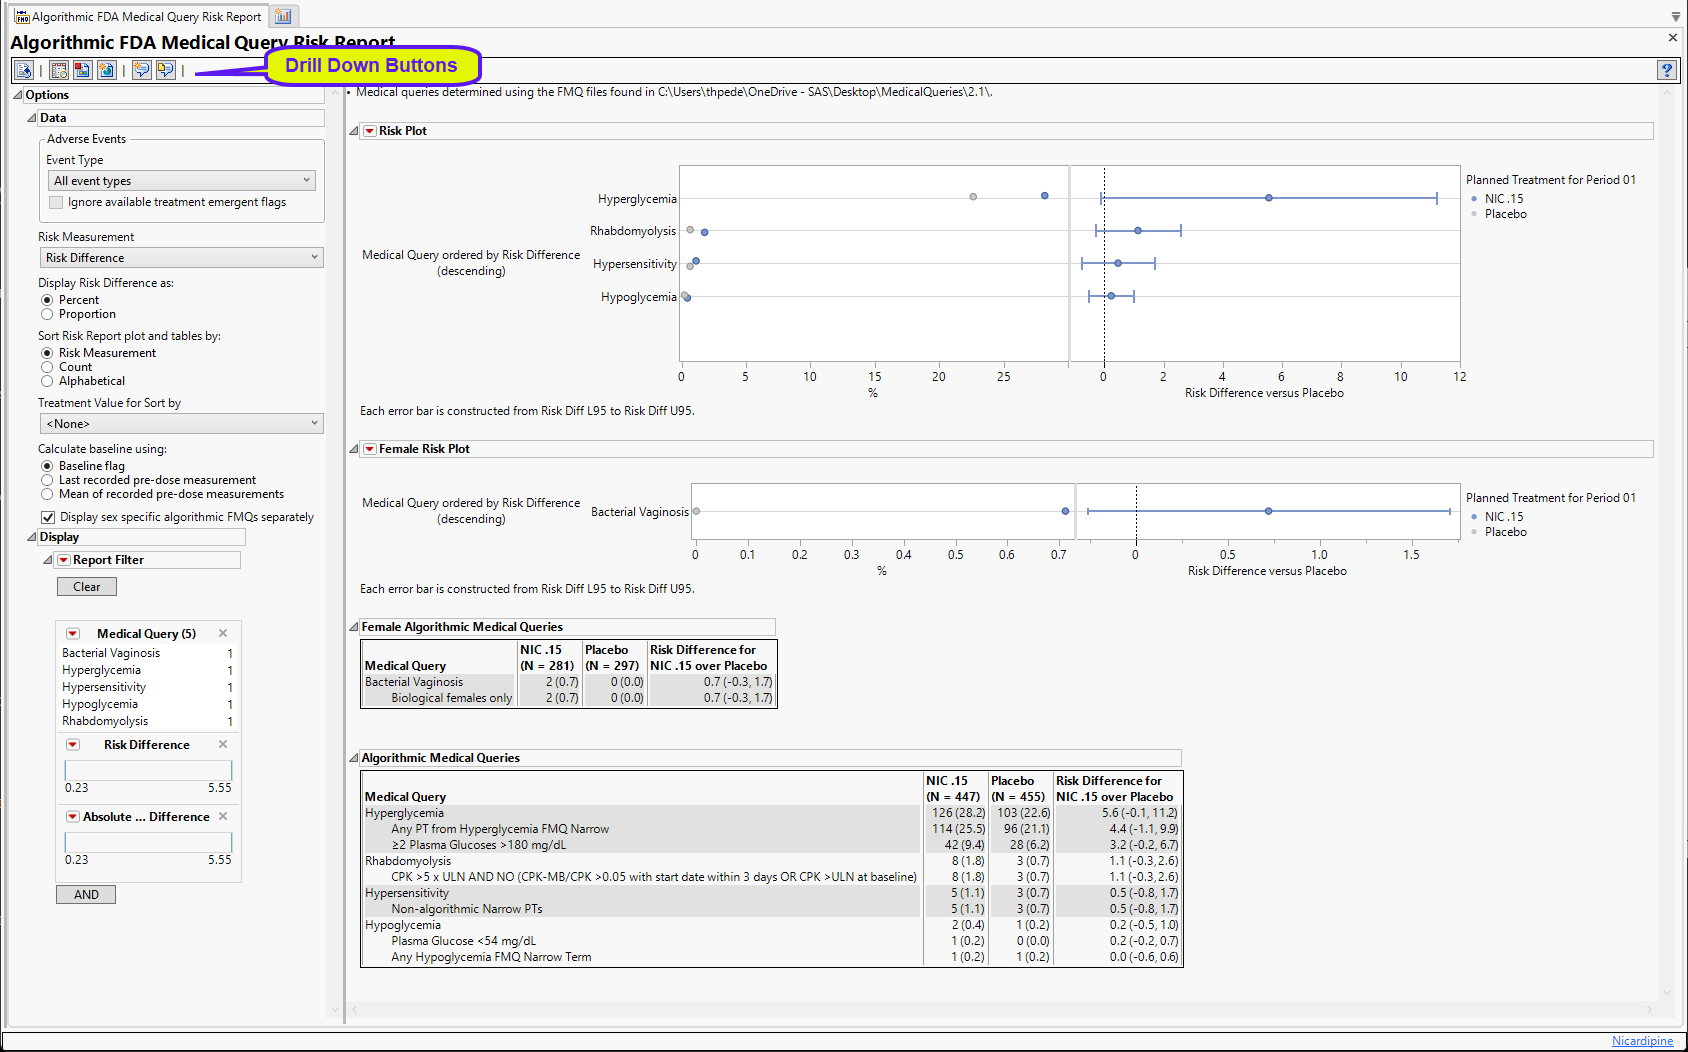Remove the Medical Query filter with X
This screenshot has width=1688, height=1052.
[x=223, y=633]
